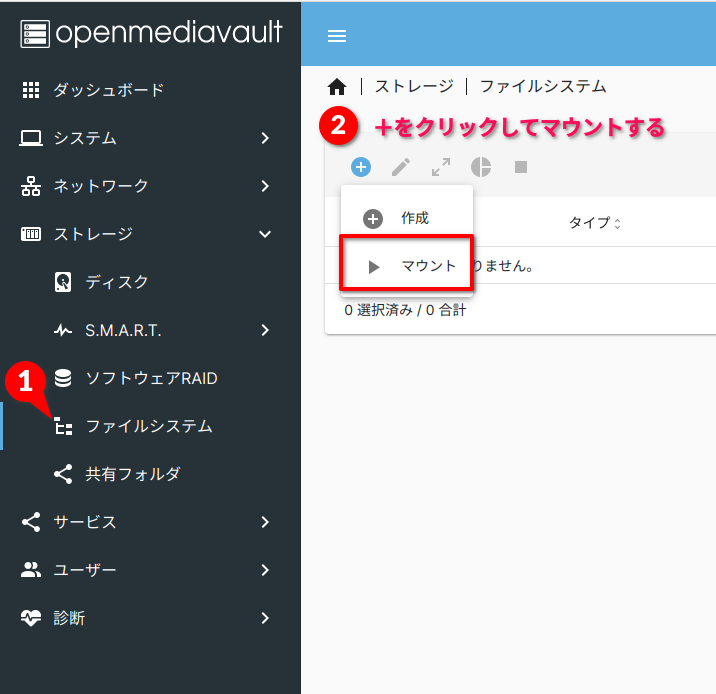Screen dimensions: 716x694
Task: Click the quota pie chart icon
Action: [x=481, y=167]
